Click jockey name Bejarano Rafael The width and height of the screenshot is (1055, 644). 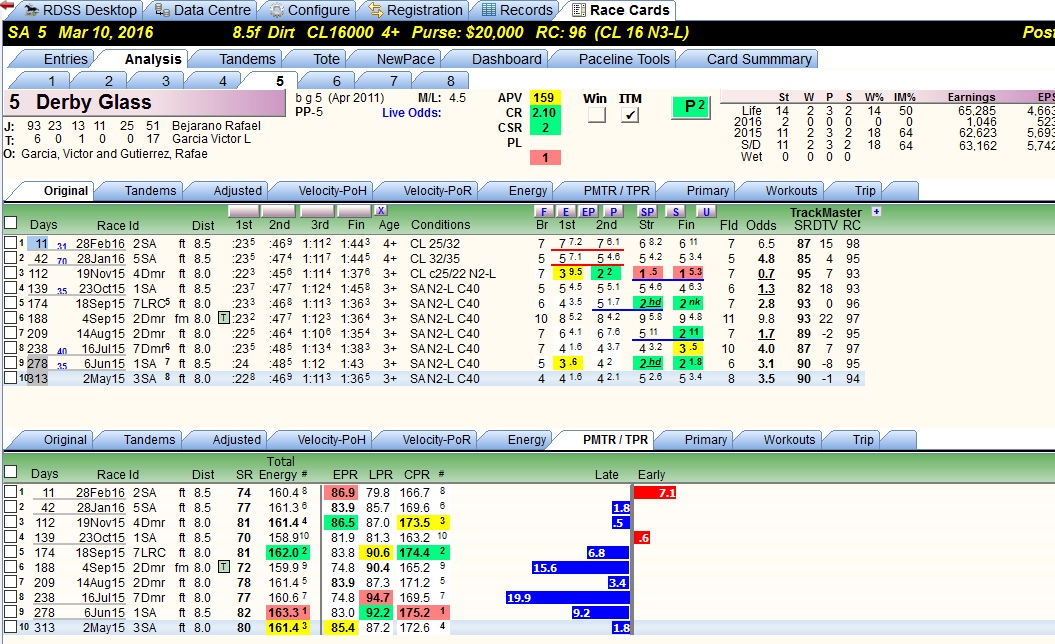(216, 126)
